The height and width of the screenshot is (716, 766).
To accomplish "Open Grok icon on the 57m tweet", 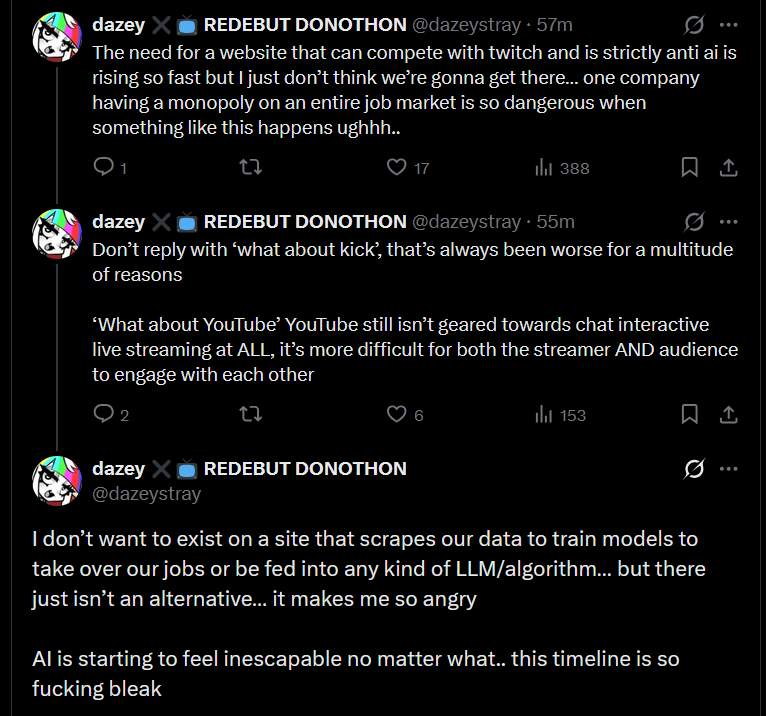I will (x=694, y=24).
